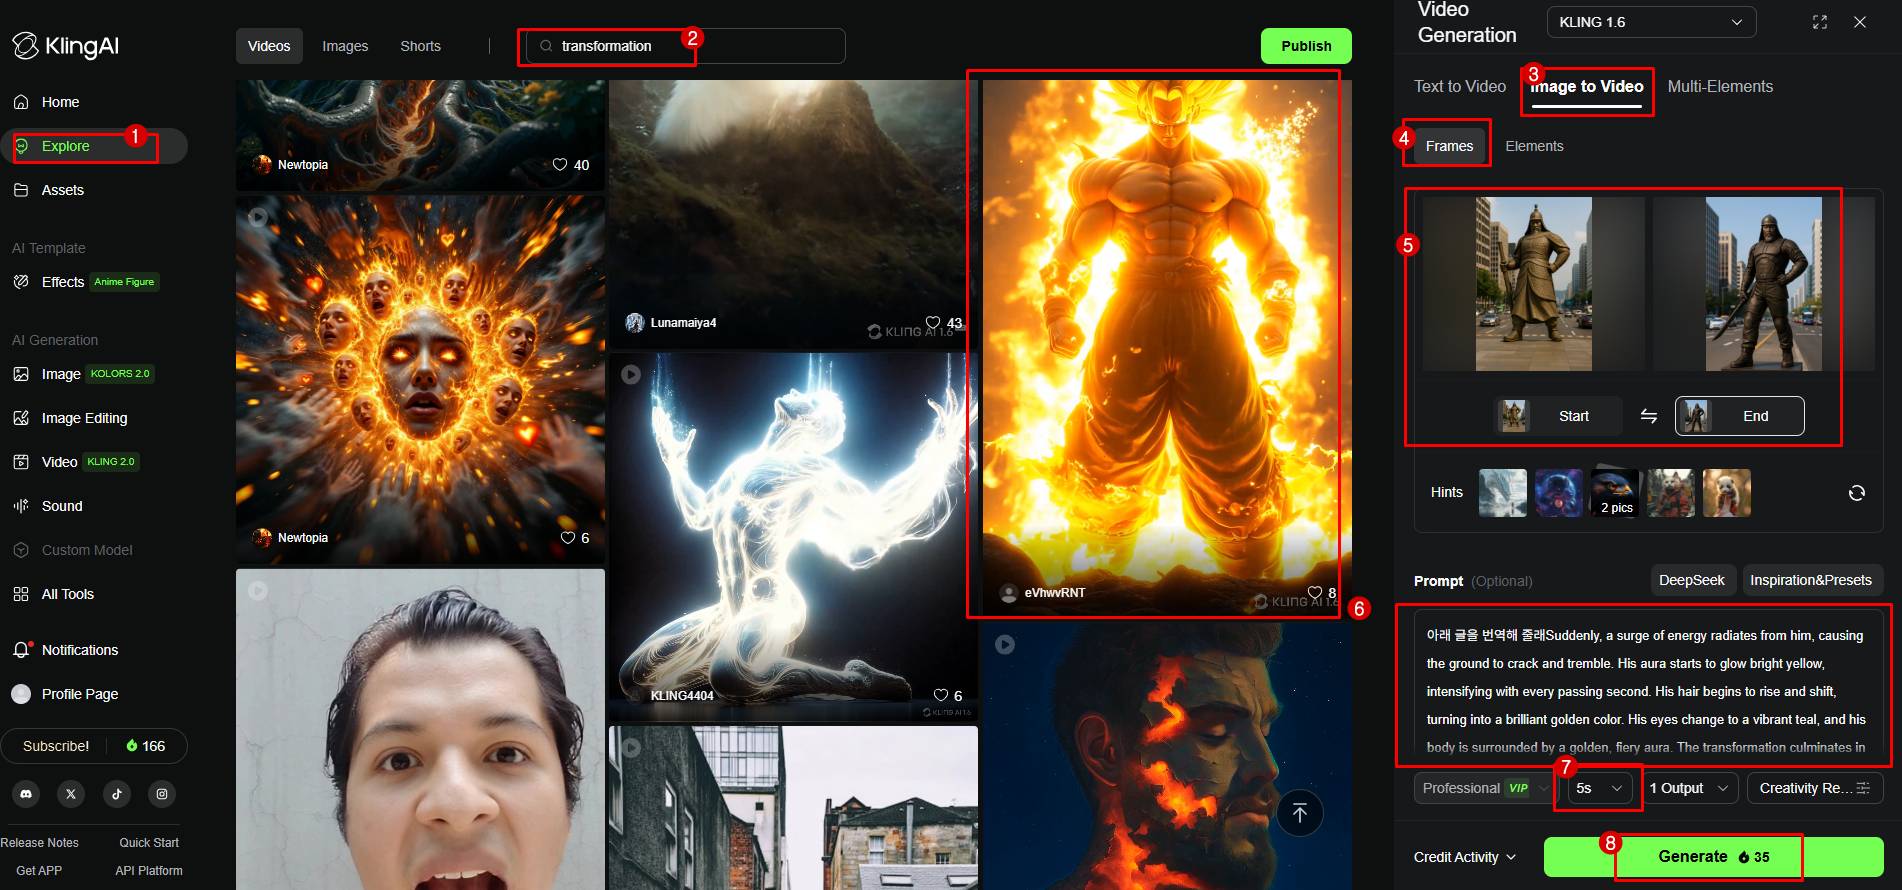Select the Frames mode toggle
1902x890 pixels.
(1449, 146)
